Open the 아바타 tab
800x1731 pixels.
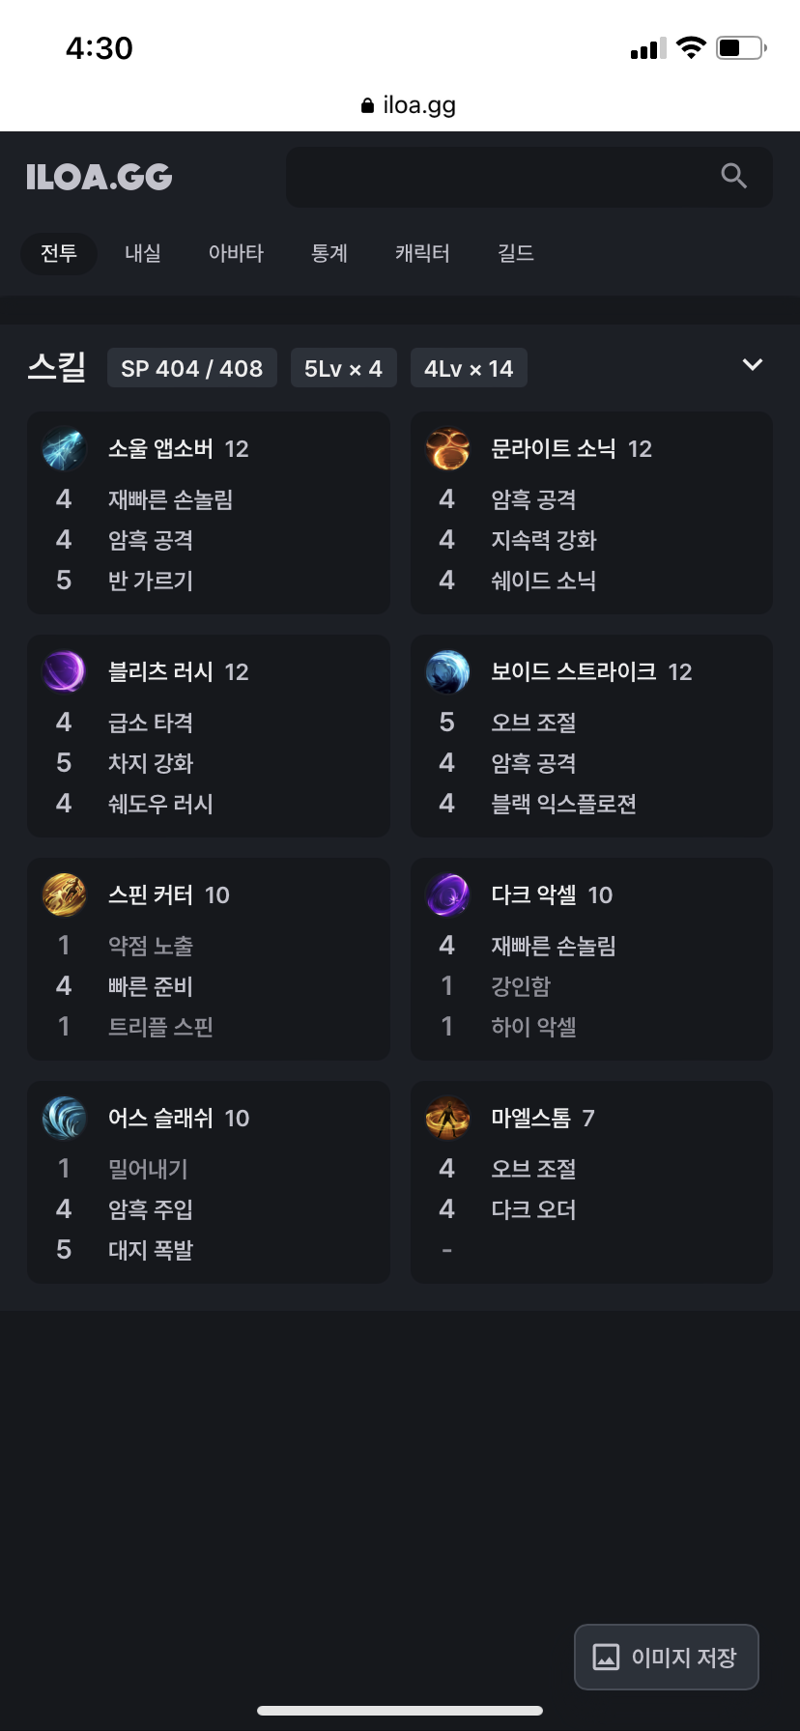(x=236, y=253)
